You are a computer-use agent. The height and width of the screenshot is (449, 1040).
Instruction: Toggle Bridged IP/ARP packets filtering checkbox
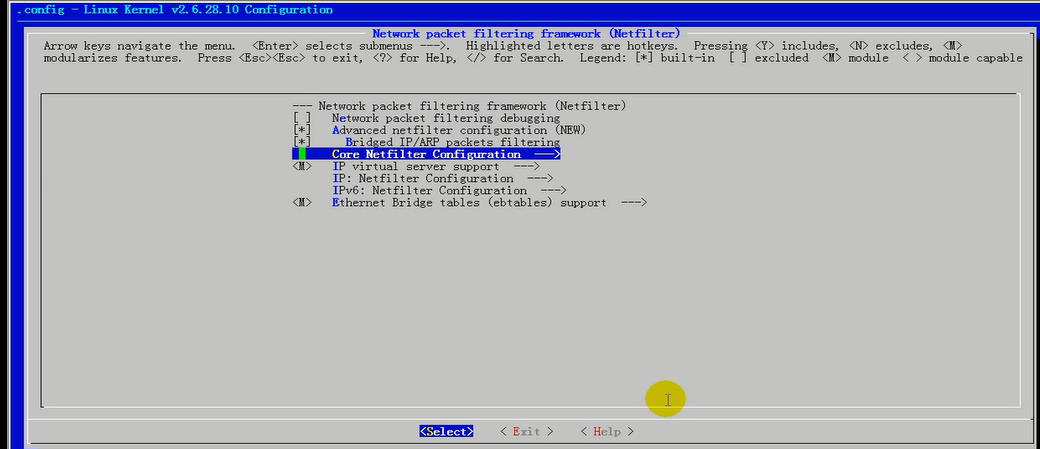(x=302, y=142)
